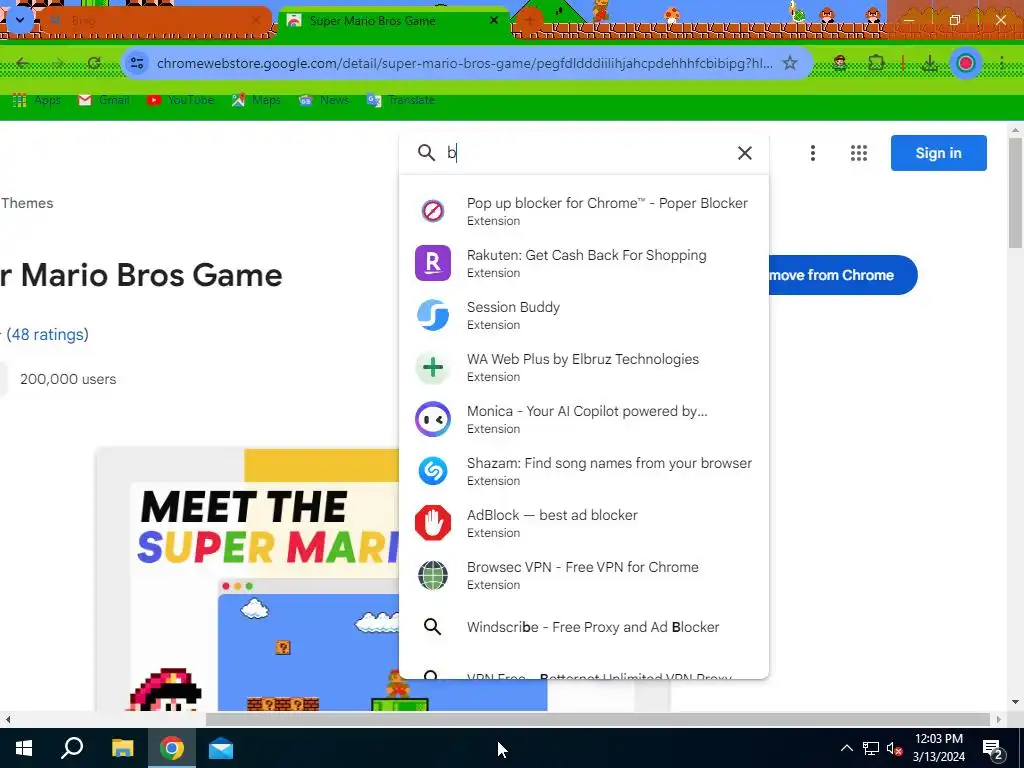Click the horizontal page scrollbar

coord(598,719)
